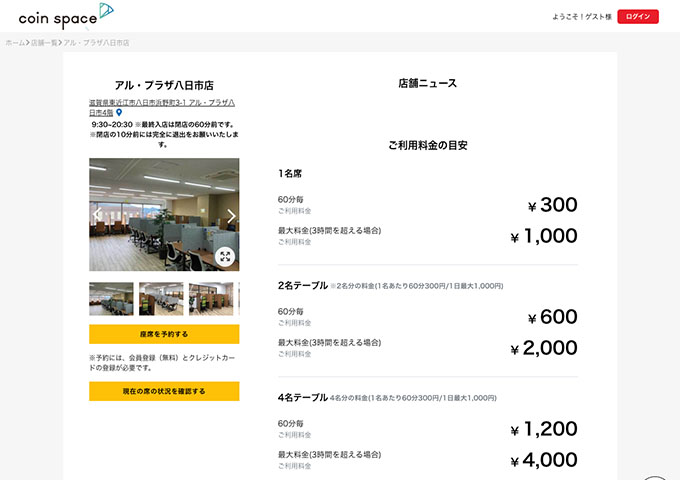Open the ホーム breadcrumb link
This screenshot has width=680, height=480.
(15, 43)
